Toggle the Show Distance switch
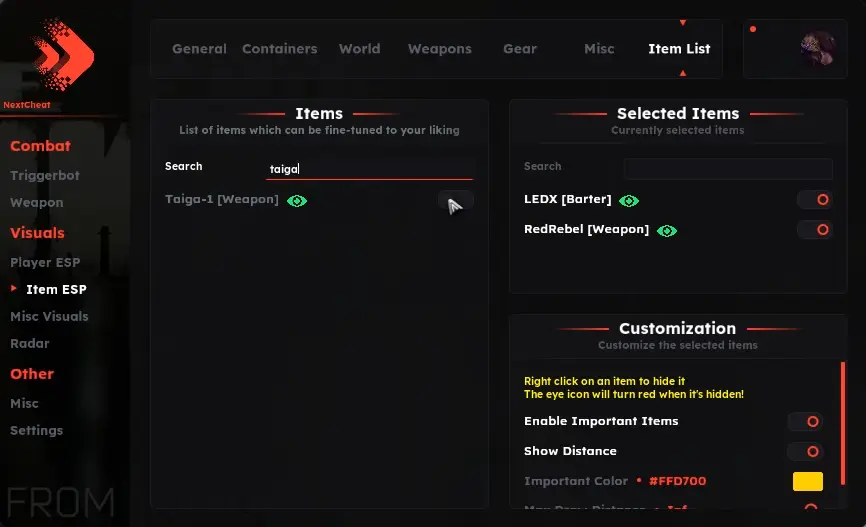The image size is (866, 527). (805, 451)
